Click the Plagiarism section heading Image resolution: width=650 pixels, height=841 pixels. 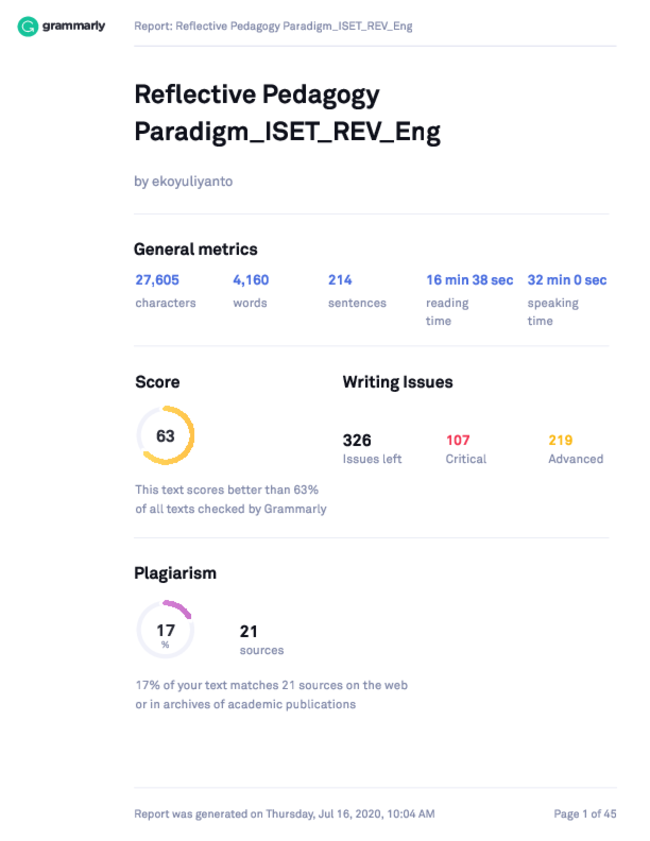[175, 573]
